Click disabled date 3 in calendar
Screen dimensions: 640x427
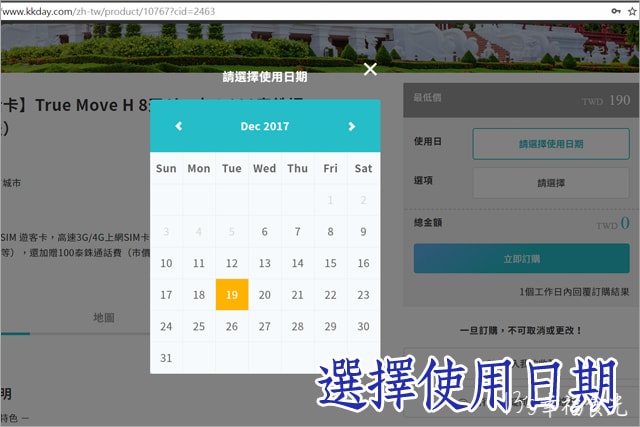click(x=166, y=232)
